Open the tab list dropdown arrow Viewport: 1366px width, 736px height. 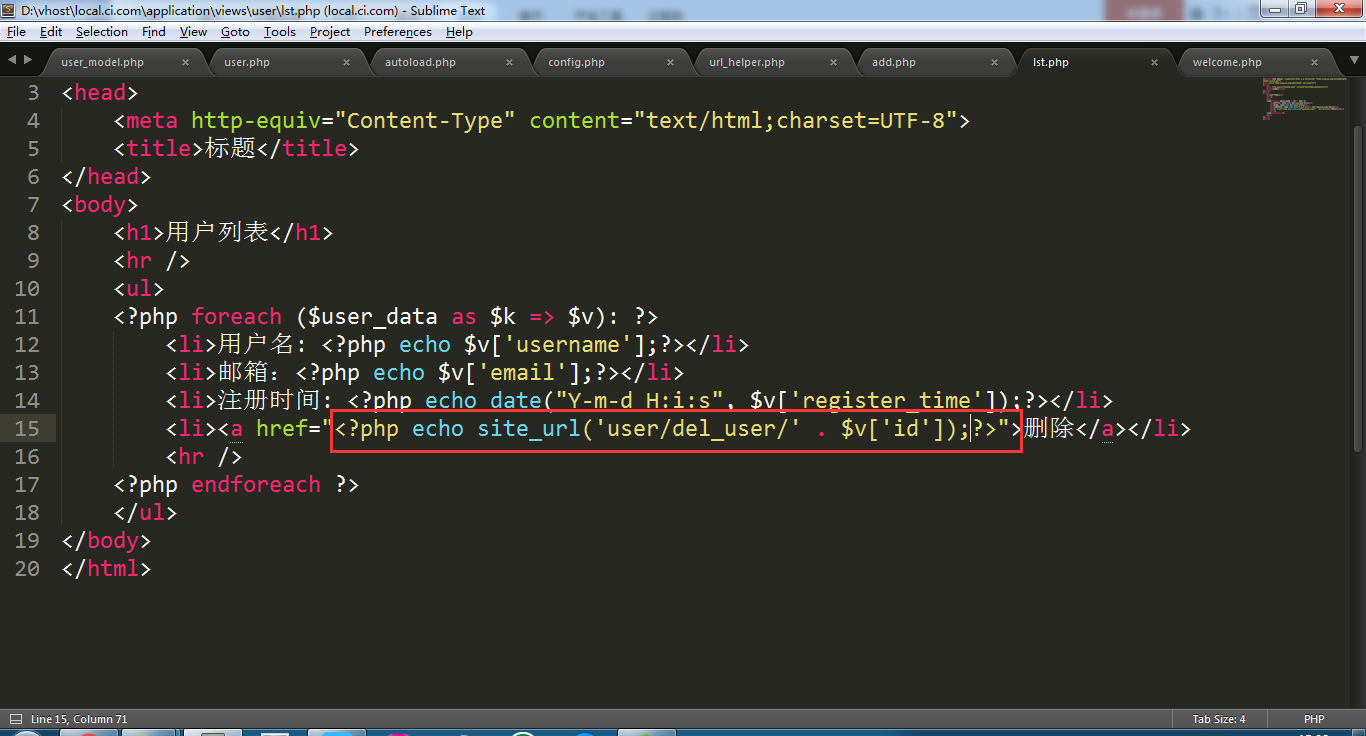click(x=1350, y=61)
